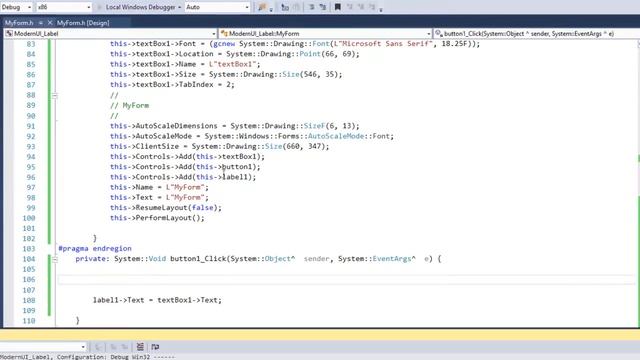The image size is (640, 360).
Task: Open the output source dropdown at bottom
Action: tap(43, 347)
